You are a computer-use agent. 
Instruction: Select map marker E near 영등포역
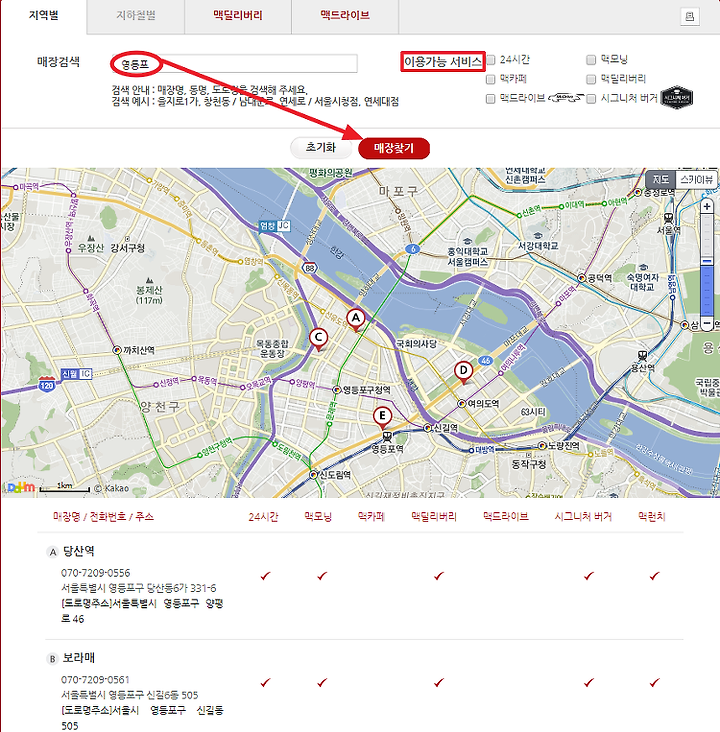tap(382, 418)
